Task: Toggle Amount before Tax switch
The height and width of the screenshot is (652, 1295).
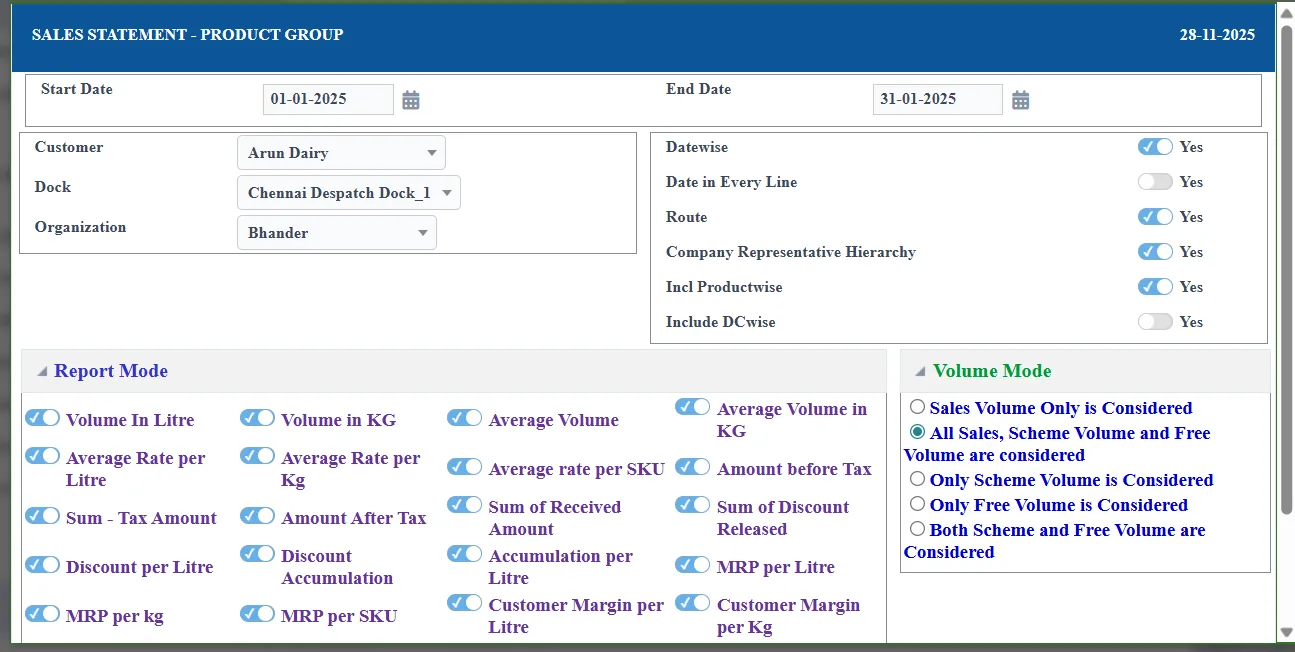Action: pyautogui.click(x=693, y=467)
